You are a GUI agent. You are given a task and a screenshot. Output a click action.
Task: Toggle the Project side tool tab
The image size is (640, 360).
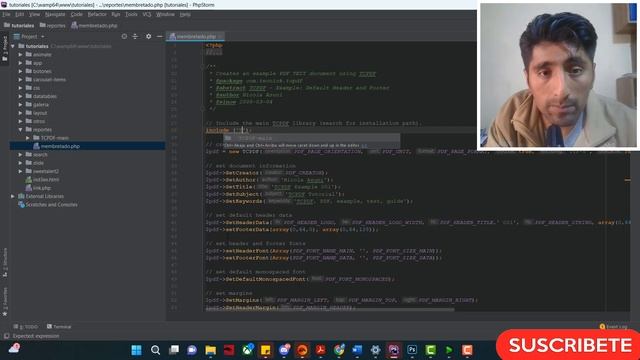click(x=4, y=48)
